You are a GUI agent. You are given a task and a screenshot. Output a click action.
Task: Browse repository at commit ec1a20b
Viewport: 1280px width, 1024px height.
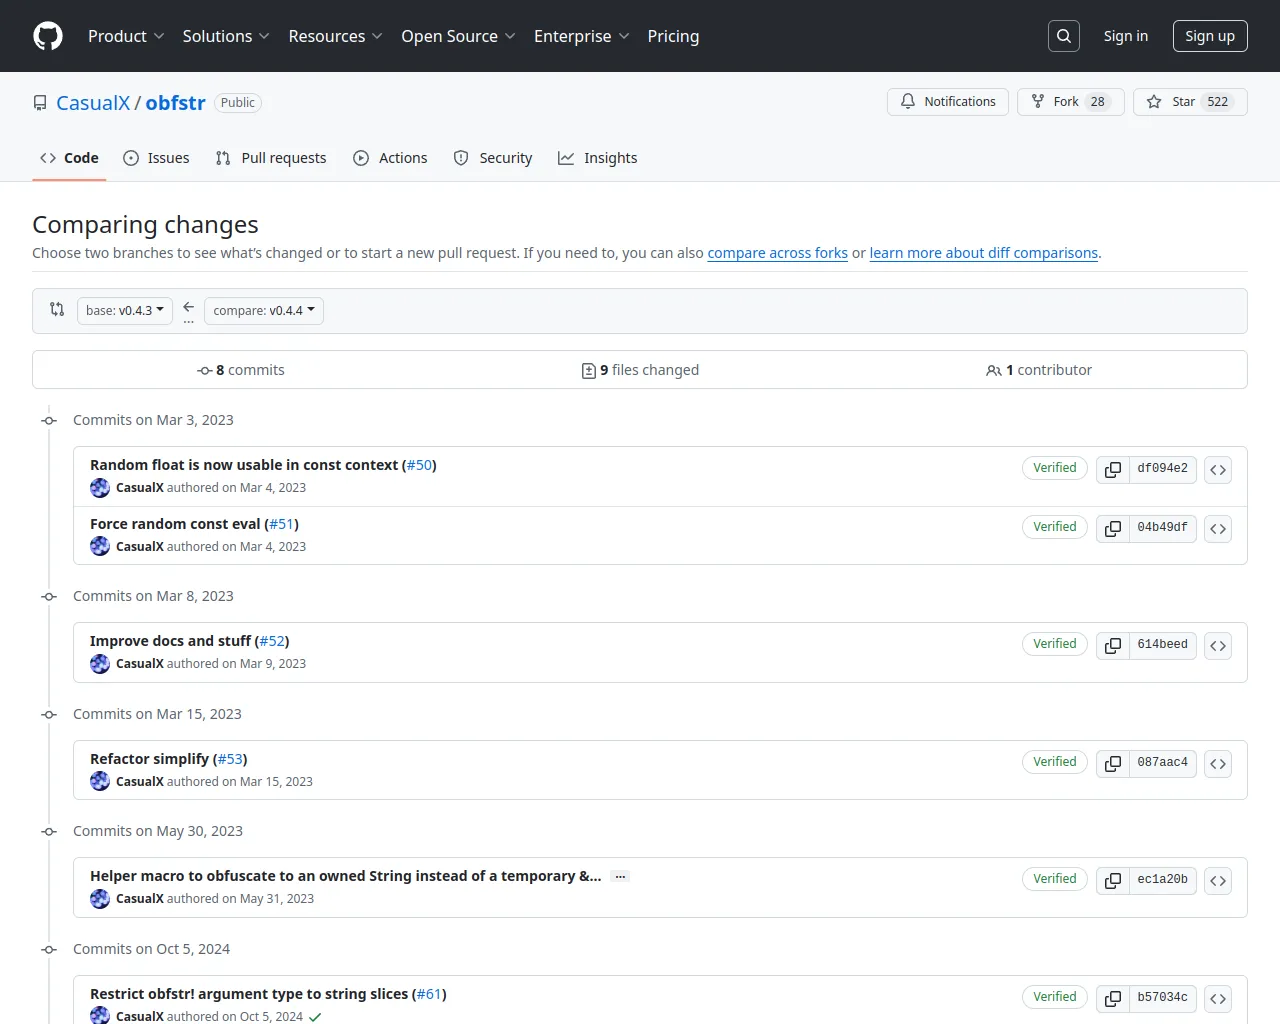click(1218, 880)
